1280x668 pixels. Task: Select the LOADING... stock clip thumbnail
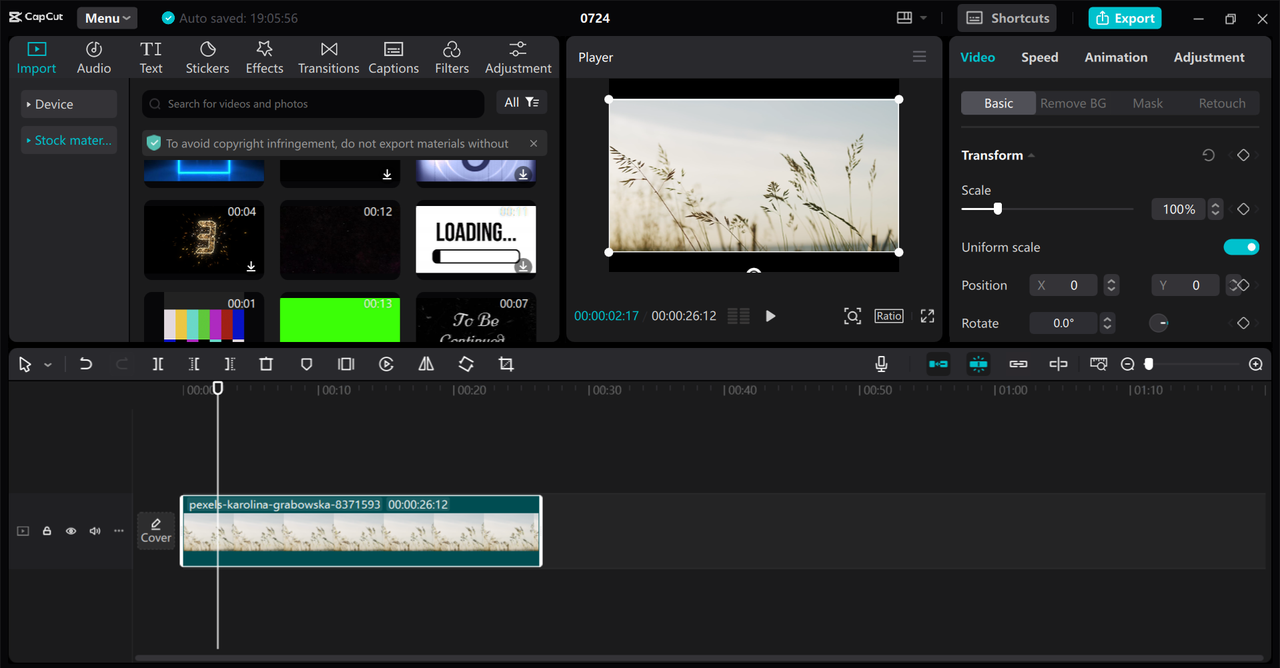[x=476, y=240]
